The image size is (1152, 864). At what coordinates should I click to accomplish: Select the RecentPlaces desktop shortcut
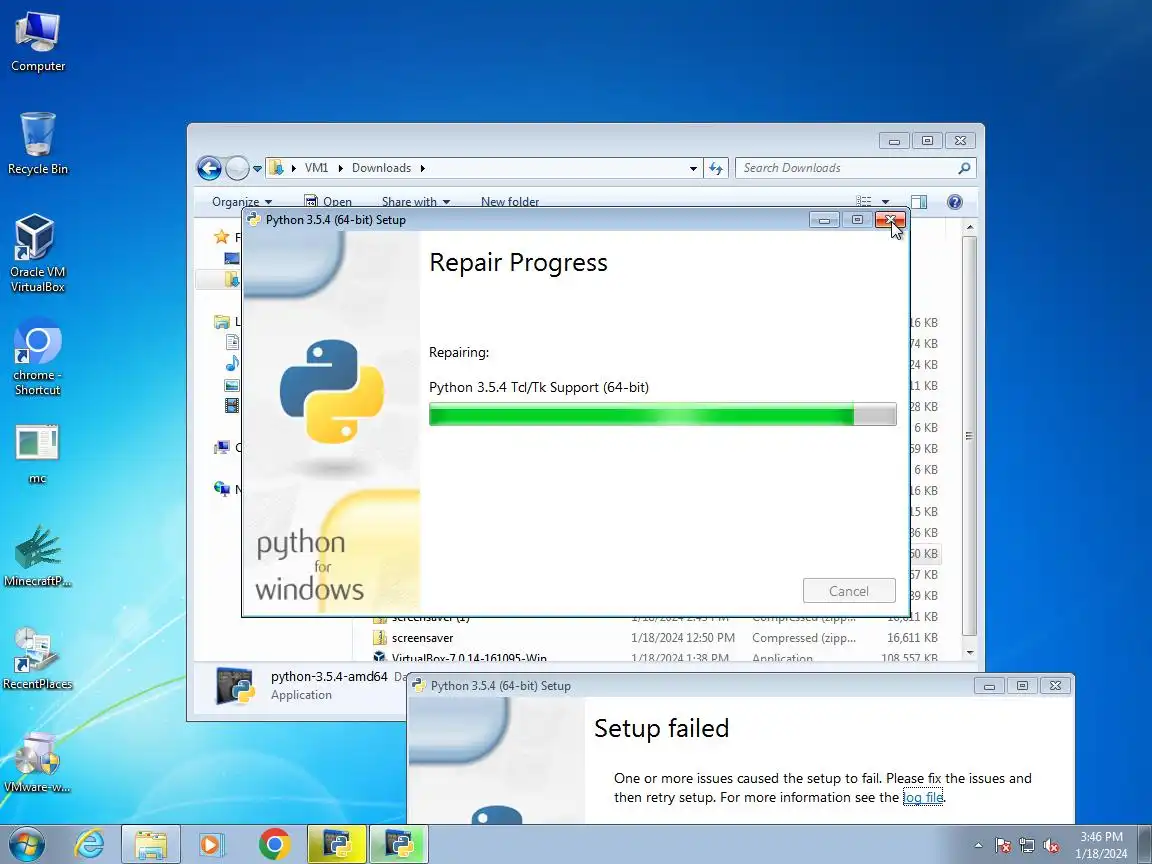point(37,659)
